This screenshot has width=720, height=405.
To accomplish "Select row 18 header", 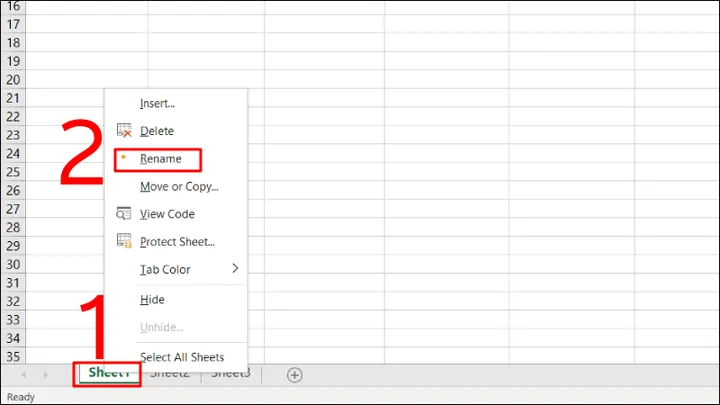I will [x=13, y=43].
